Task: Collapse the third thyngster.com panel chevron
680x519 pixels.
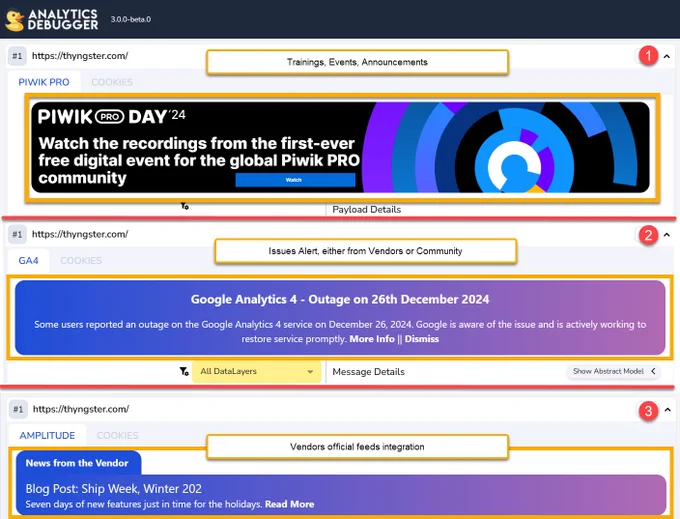Action: [x=667, y=410]
